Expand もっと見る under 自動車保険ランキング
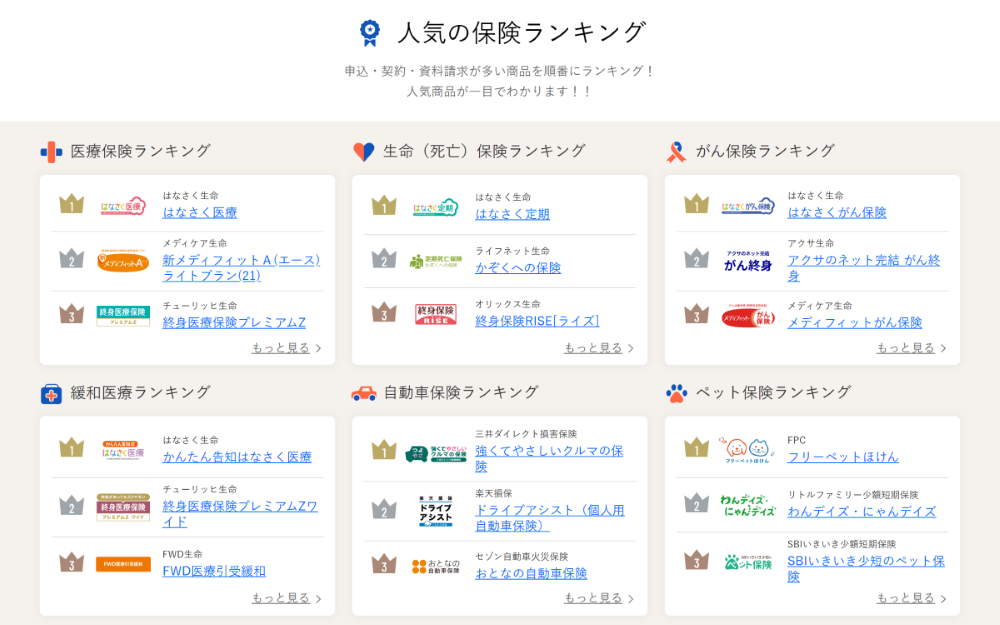Screen dimensions: 1000x625 [598, 598]
